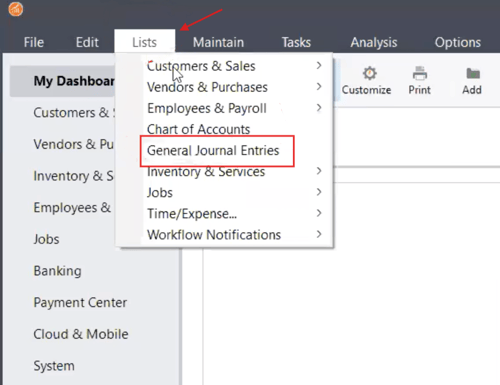Image resolution: width=500 pixels, height=385 pixels.
Task: Expand the Jobs submenu arrow
Action: pos(319,192)
